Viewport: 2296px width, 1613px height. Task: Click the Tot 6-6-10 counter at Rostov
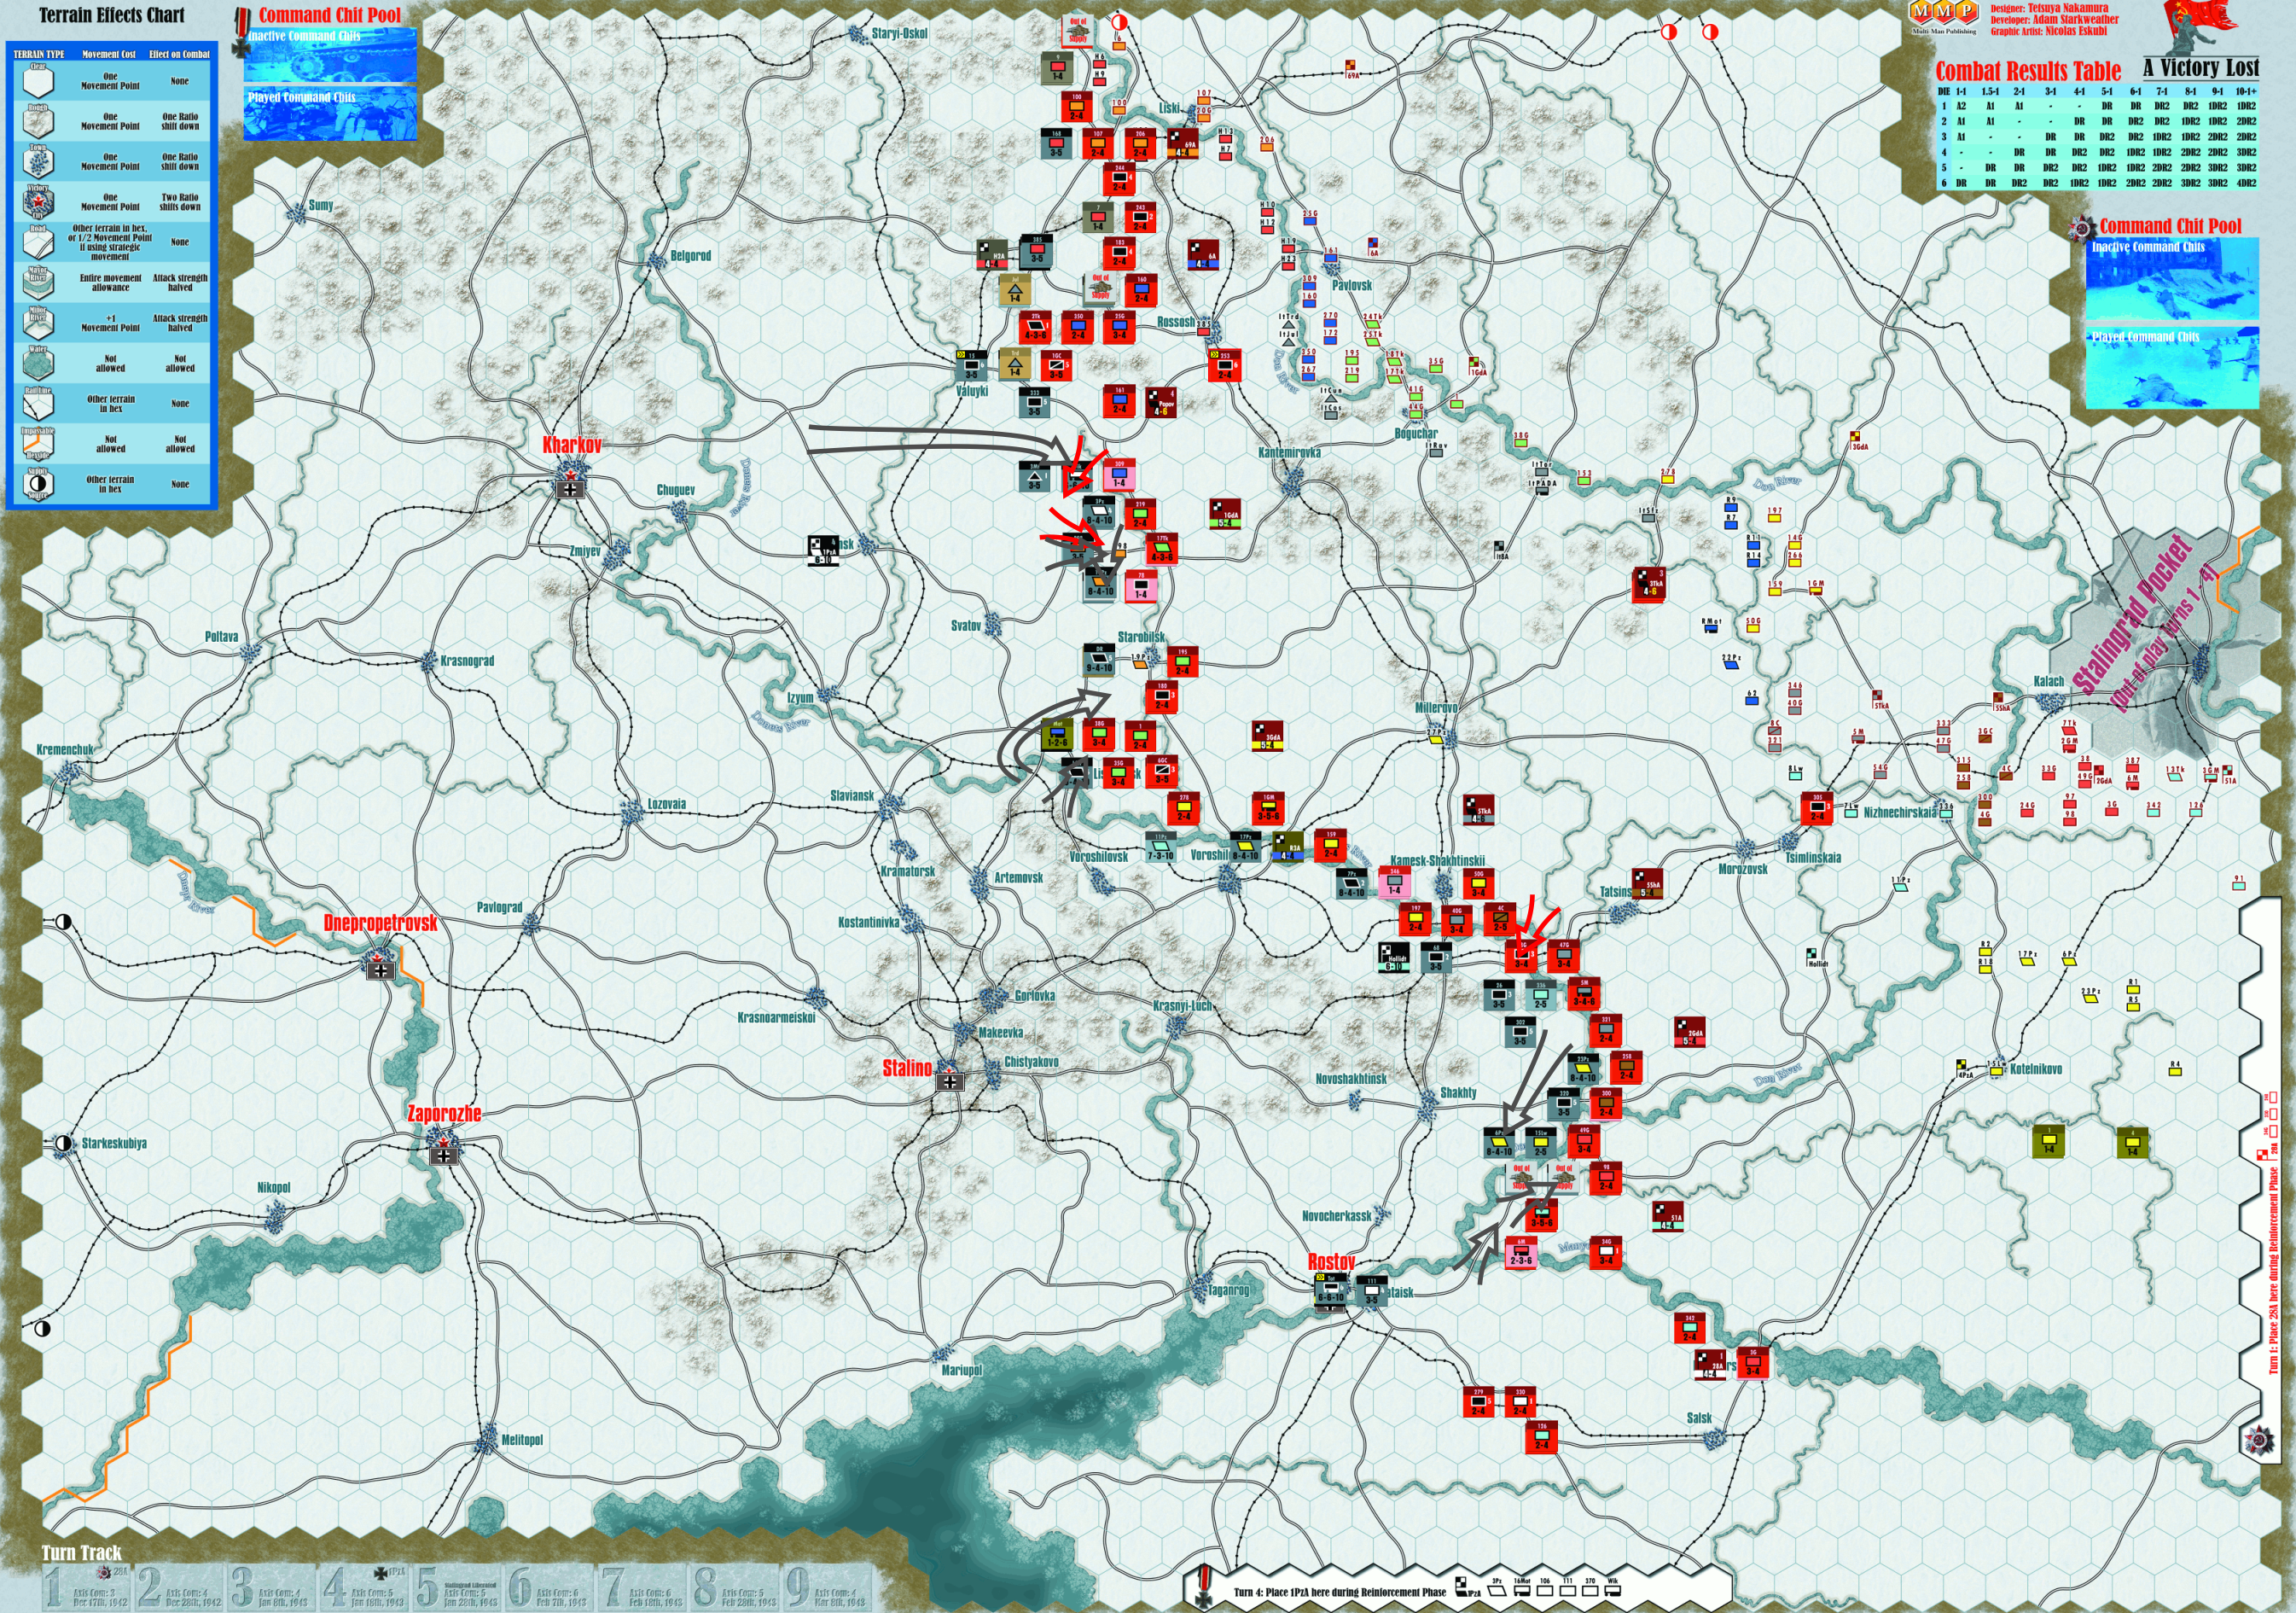click(x=1330, y=1290)
